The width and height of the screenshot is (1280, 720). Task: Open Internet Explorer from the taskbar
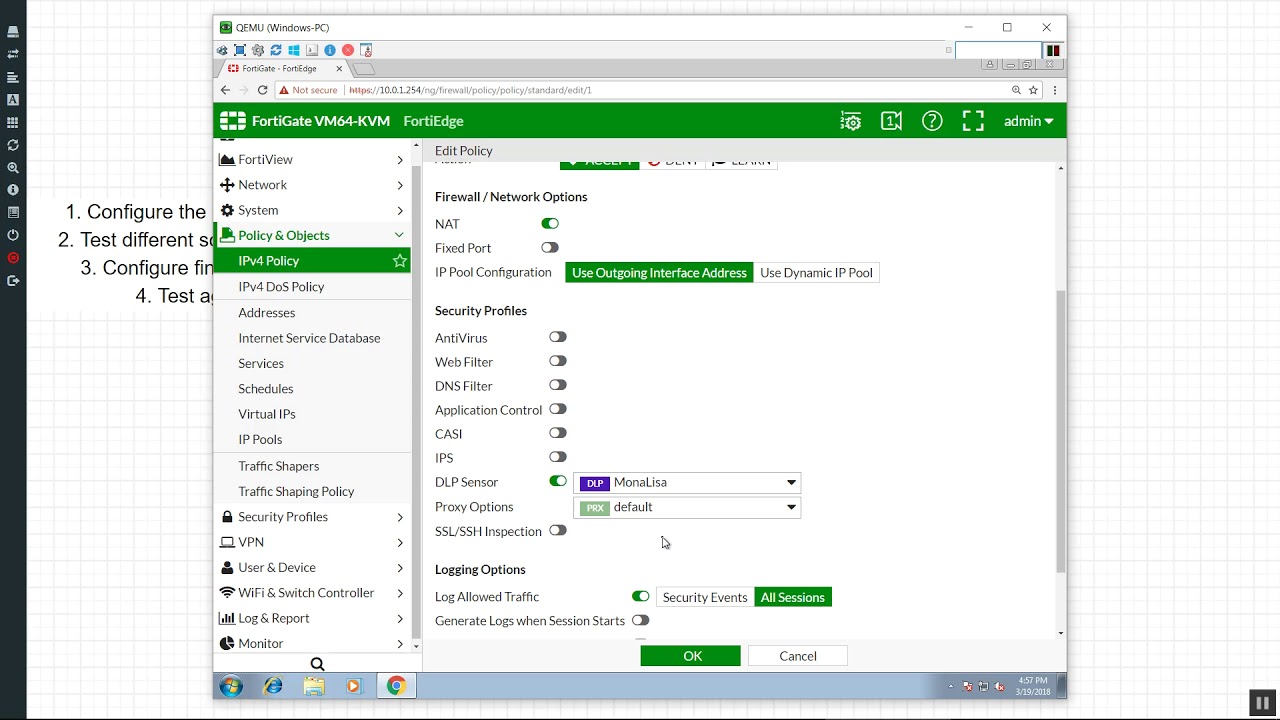[273, 686]
